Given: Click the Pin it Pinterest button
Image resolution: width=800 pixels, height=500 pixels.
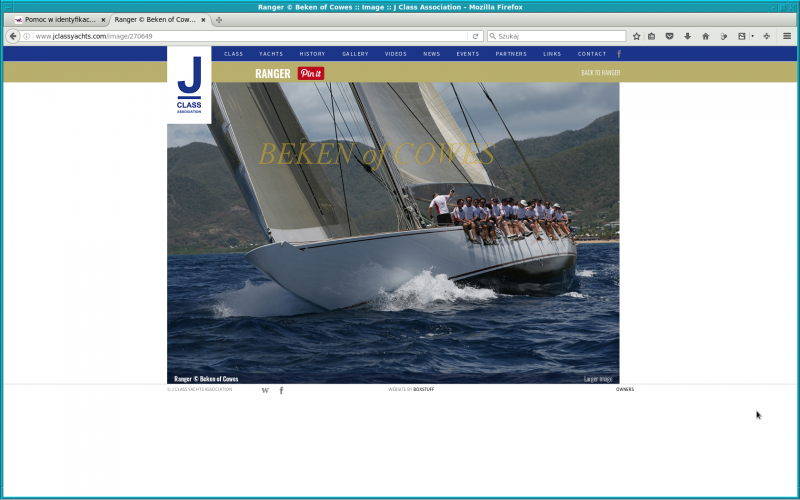Looking at the screenshot, I should pos(311,74).
